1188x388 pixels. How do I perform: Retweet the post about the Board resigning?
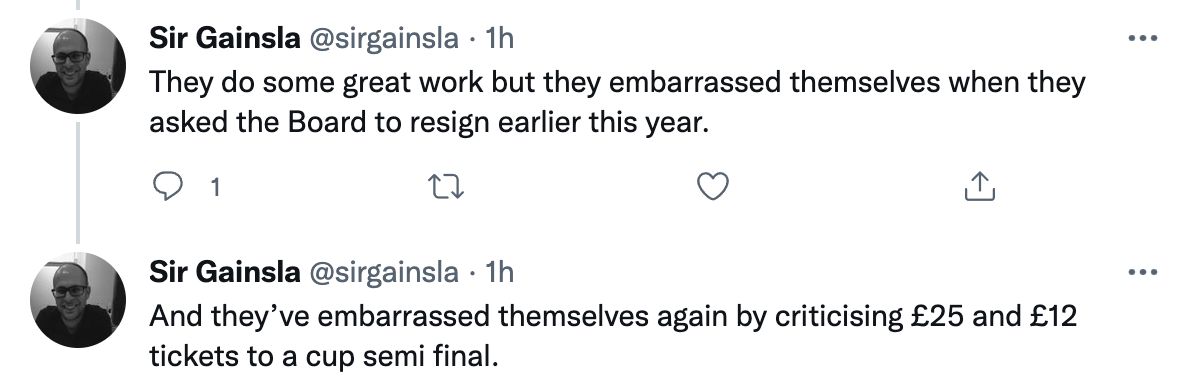[x=446, y=186]
